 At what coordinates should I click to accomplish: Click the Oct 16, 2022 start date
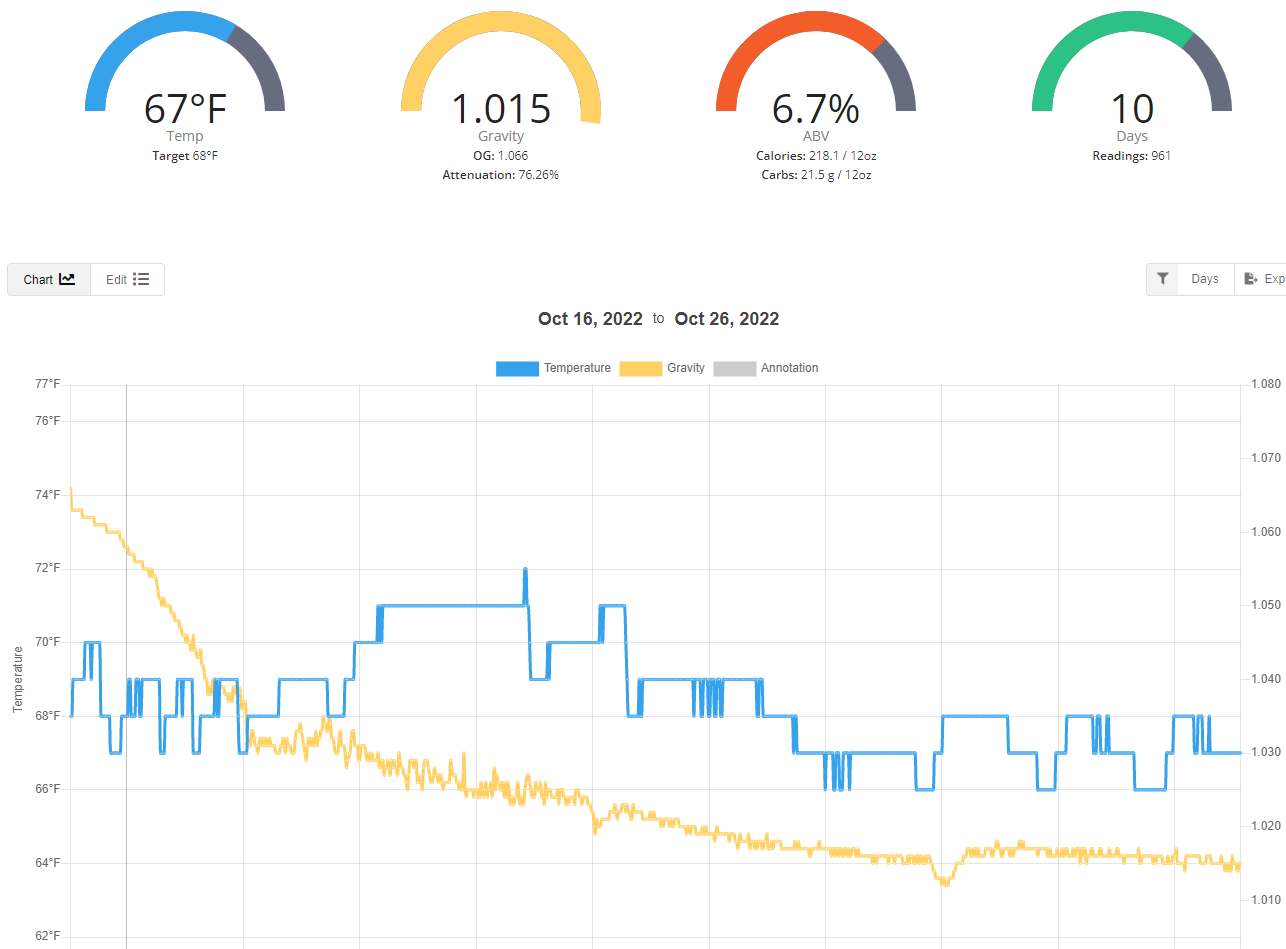coord(590,319)
